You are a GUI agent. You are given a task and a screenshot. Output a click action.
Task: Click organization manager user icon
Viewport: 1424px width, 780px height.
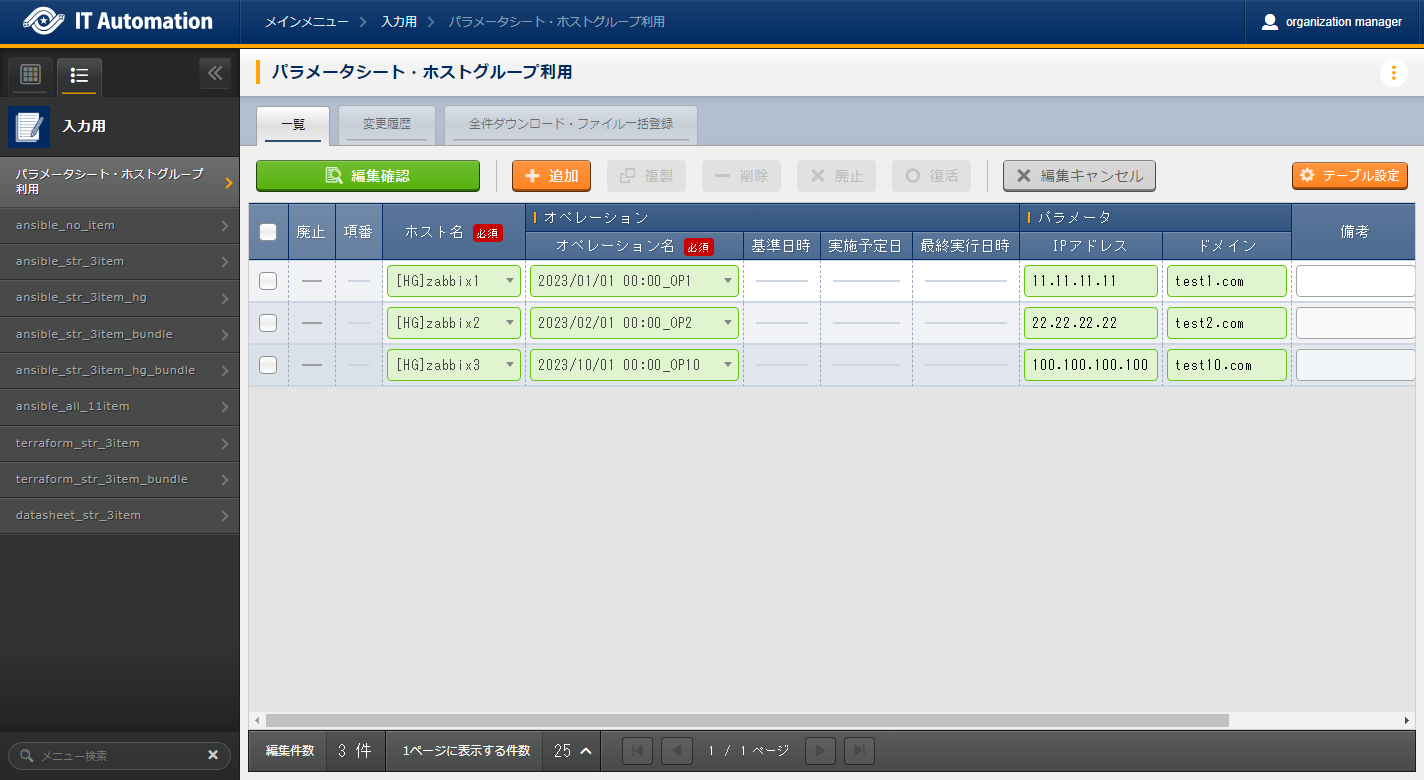1270,22
